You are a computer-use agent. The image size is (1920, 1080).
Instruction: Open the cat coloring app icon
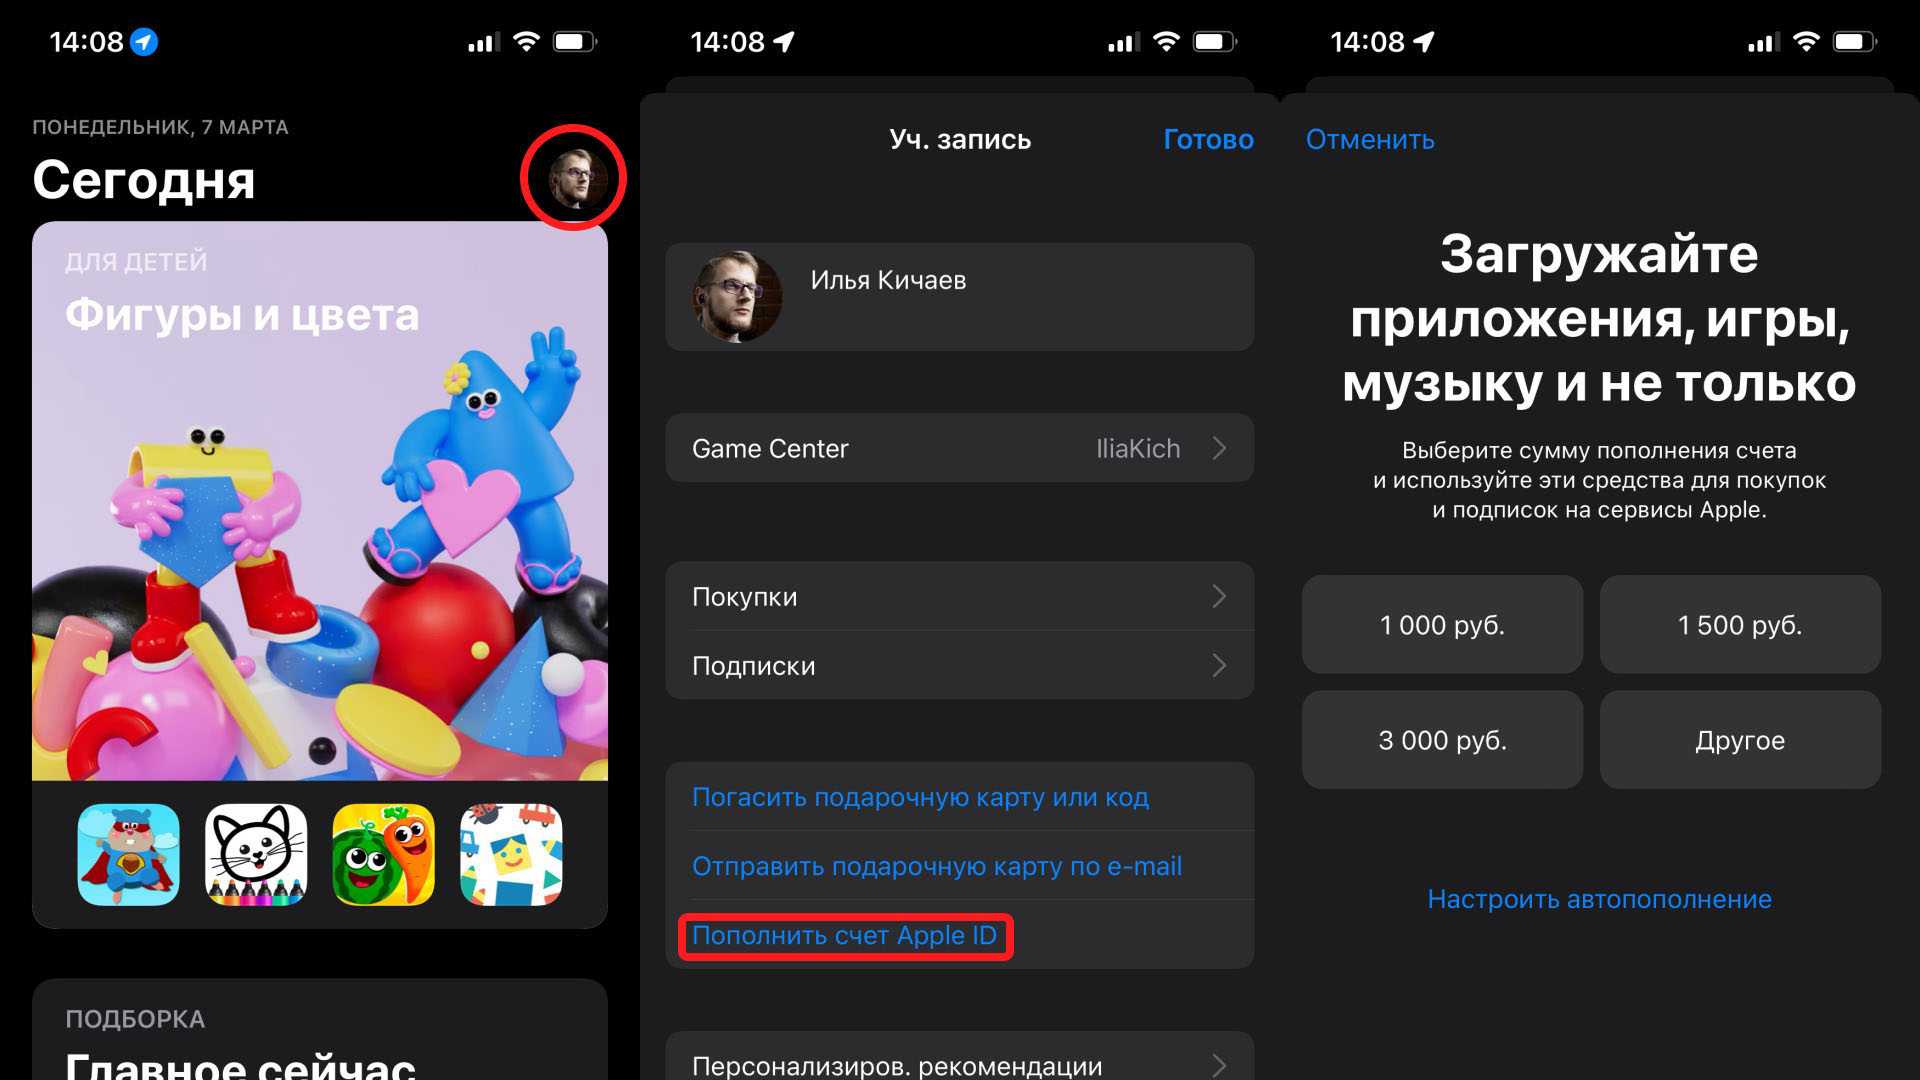[x=256, y=855]
